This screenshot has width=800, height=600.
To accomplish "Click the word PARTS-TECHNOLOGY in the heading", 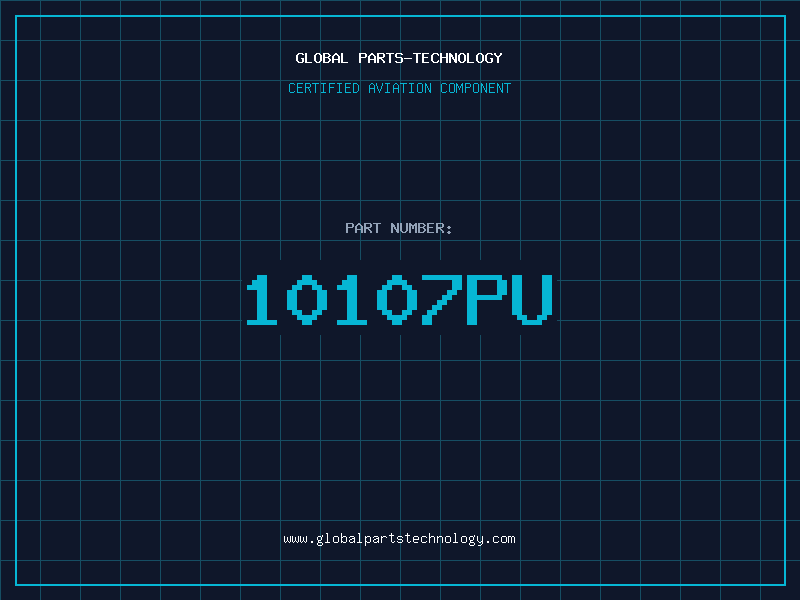I will [x=431, y=58].
